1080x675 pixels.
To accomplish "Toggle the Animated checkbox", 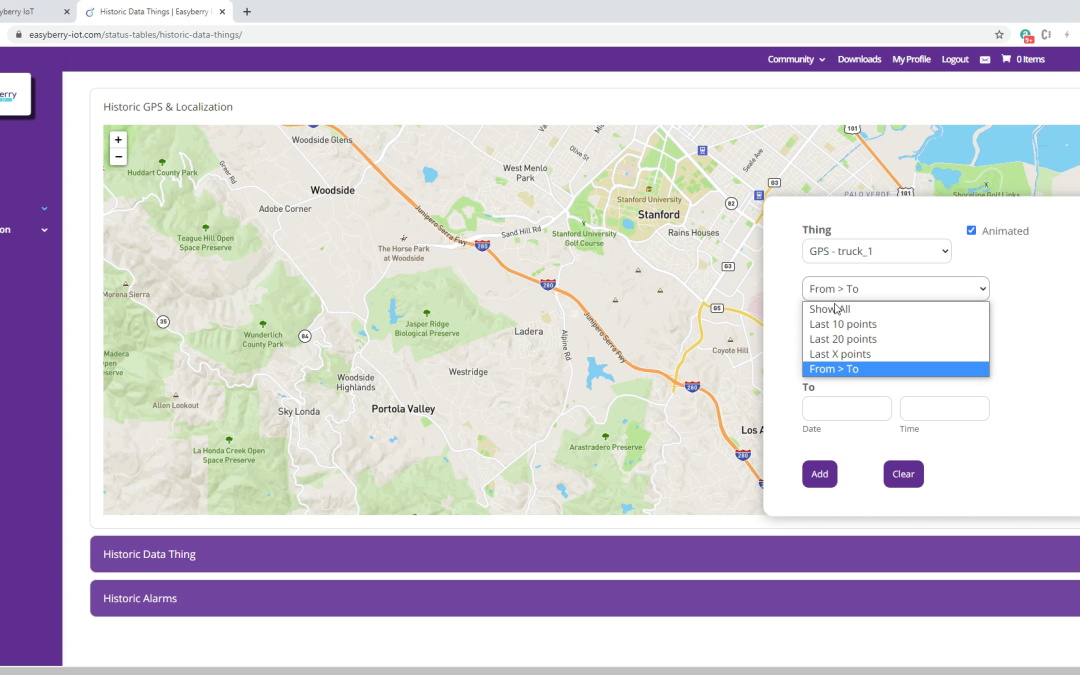I will point(971,231).
